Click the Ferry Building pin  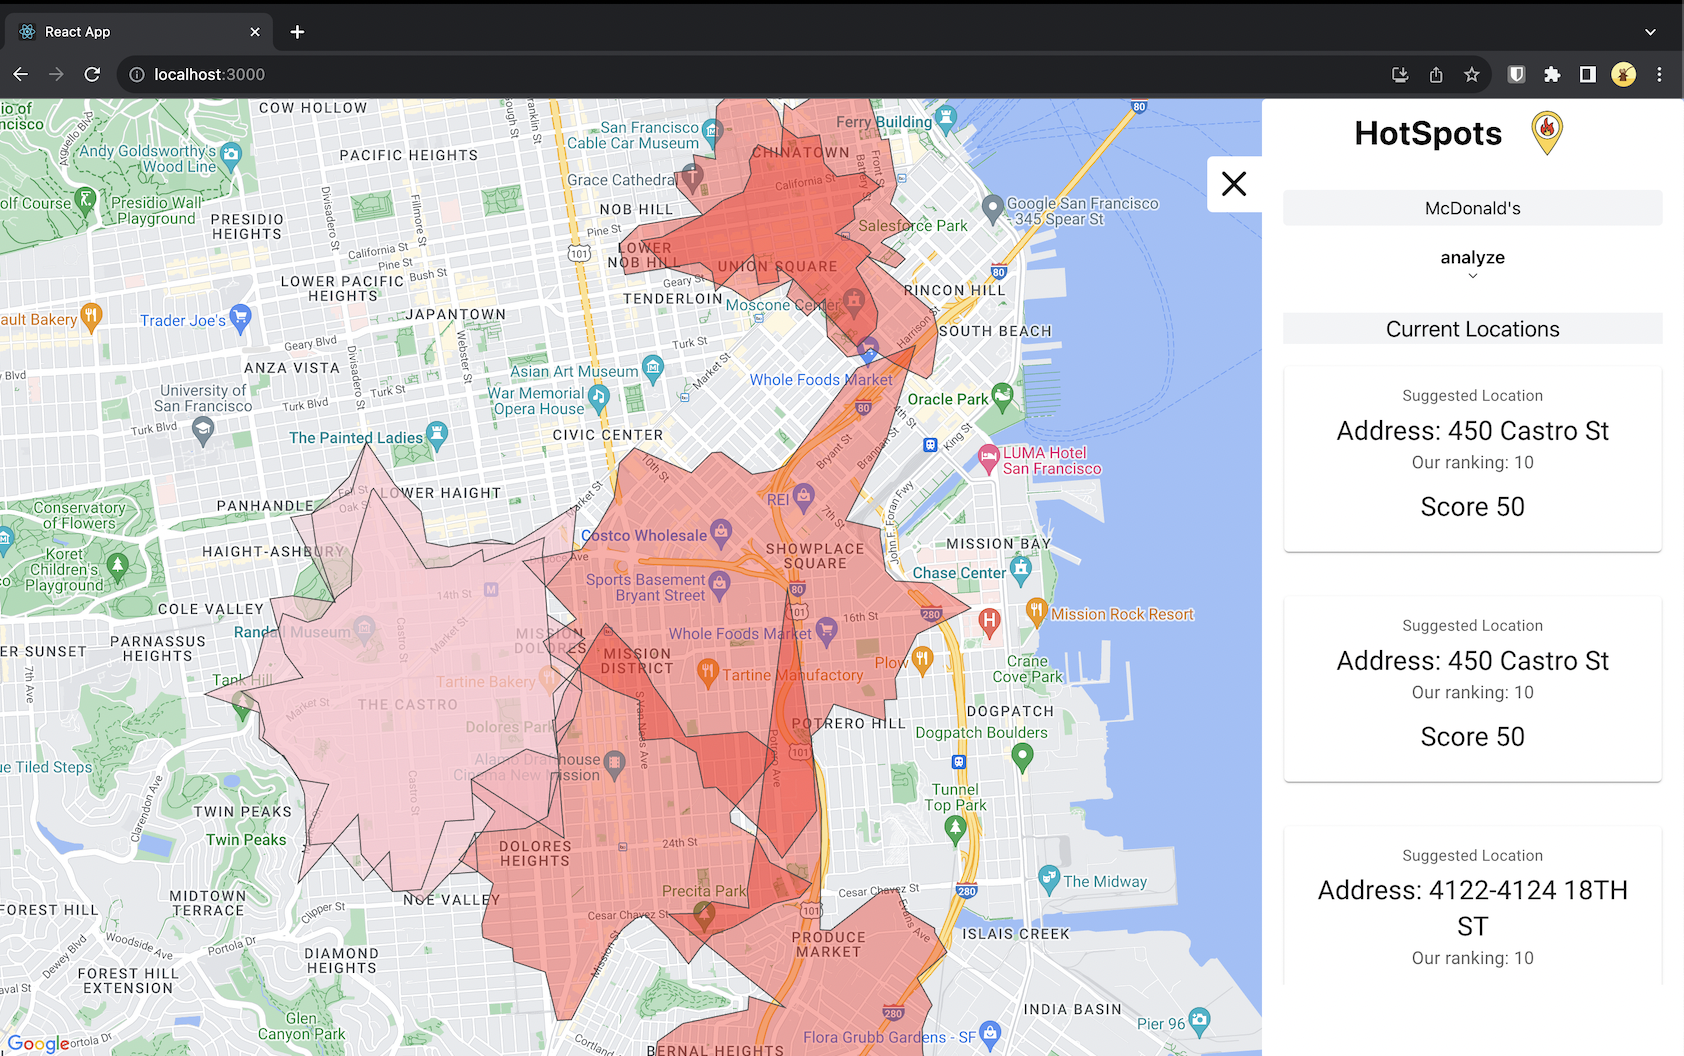945,119
